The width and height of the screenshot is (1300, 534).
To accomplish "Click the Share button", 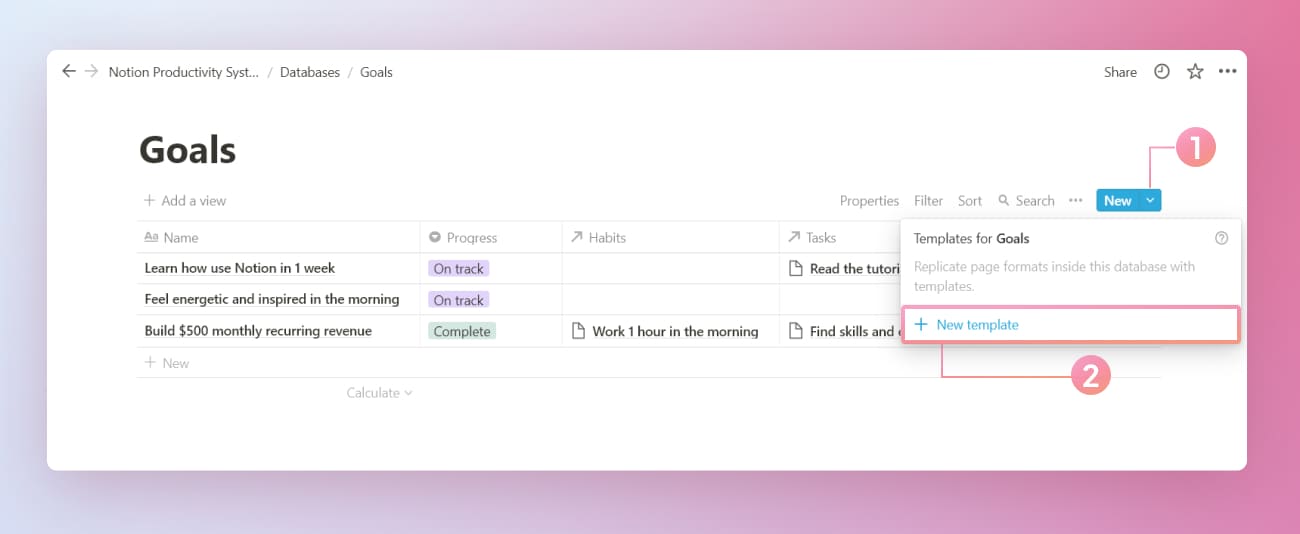I will [x=1120, y=72].
